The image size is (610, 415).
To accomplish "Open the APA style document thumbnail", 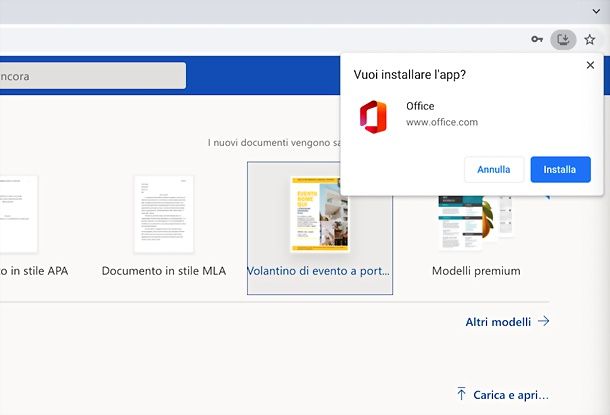I will click(19, 214).
